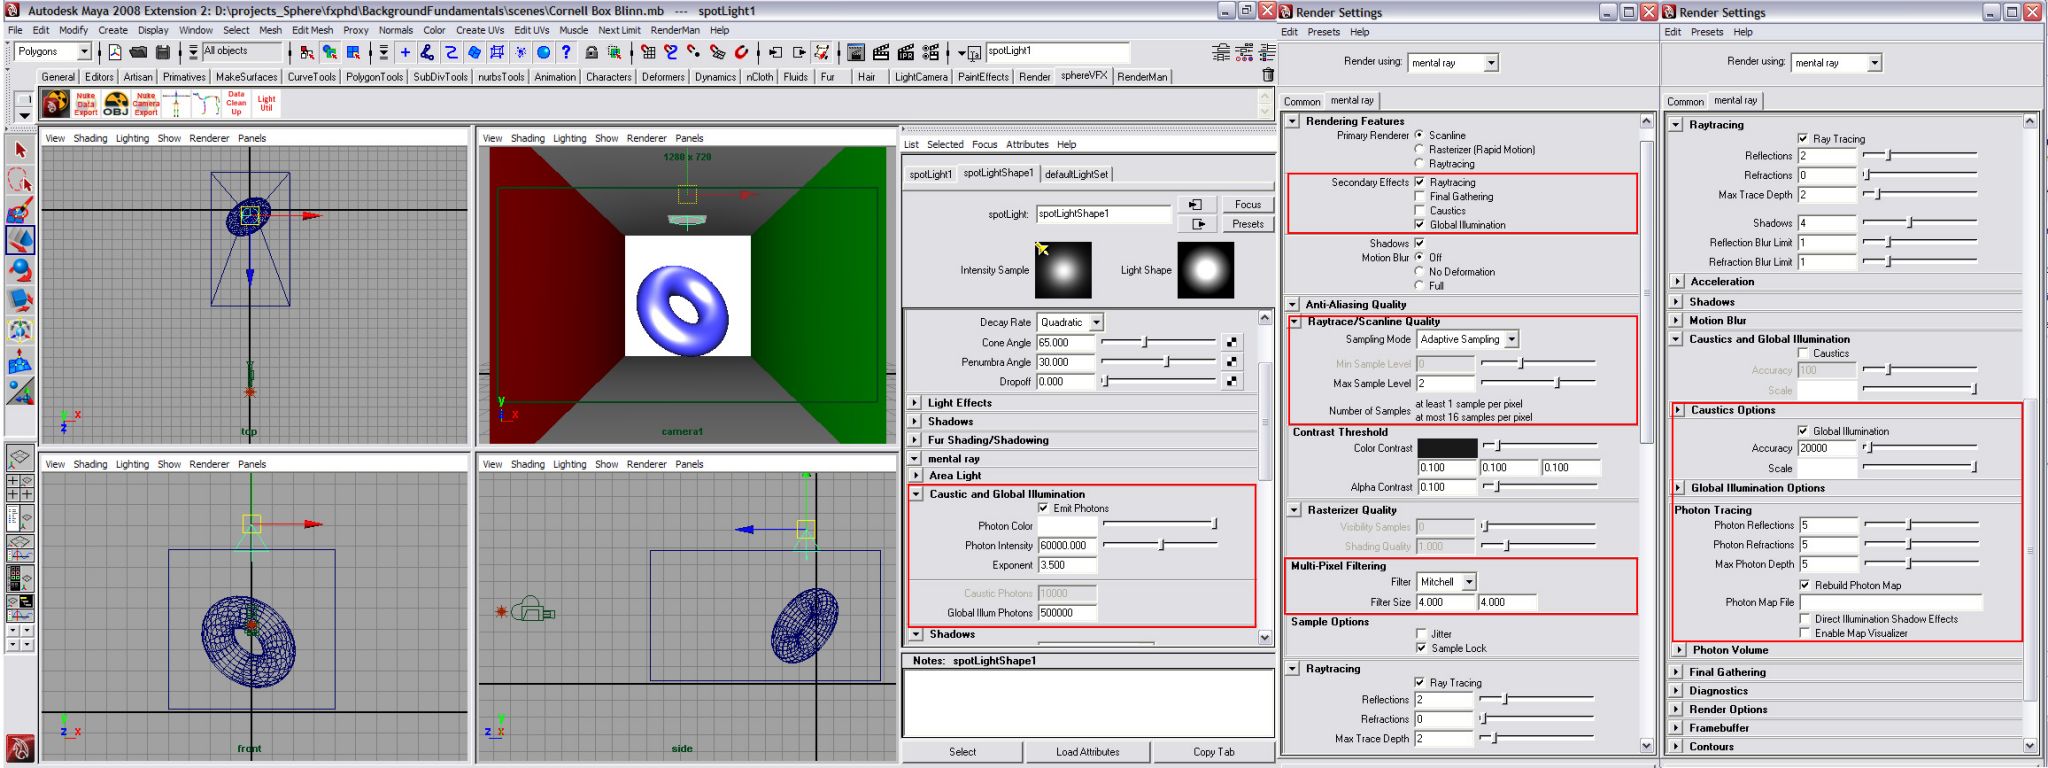2048x768 pixels.
Task: Expand the Fur Shading/Shadowing section
Action: pos(915,440)
